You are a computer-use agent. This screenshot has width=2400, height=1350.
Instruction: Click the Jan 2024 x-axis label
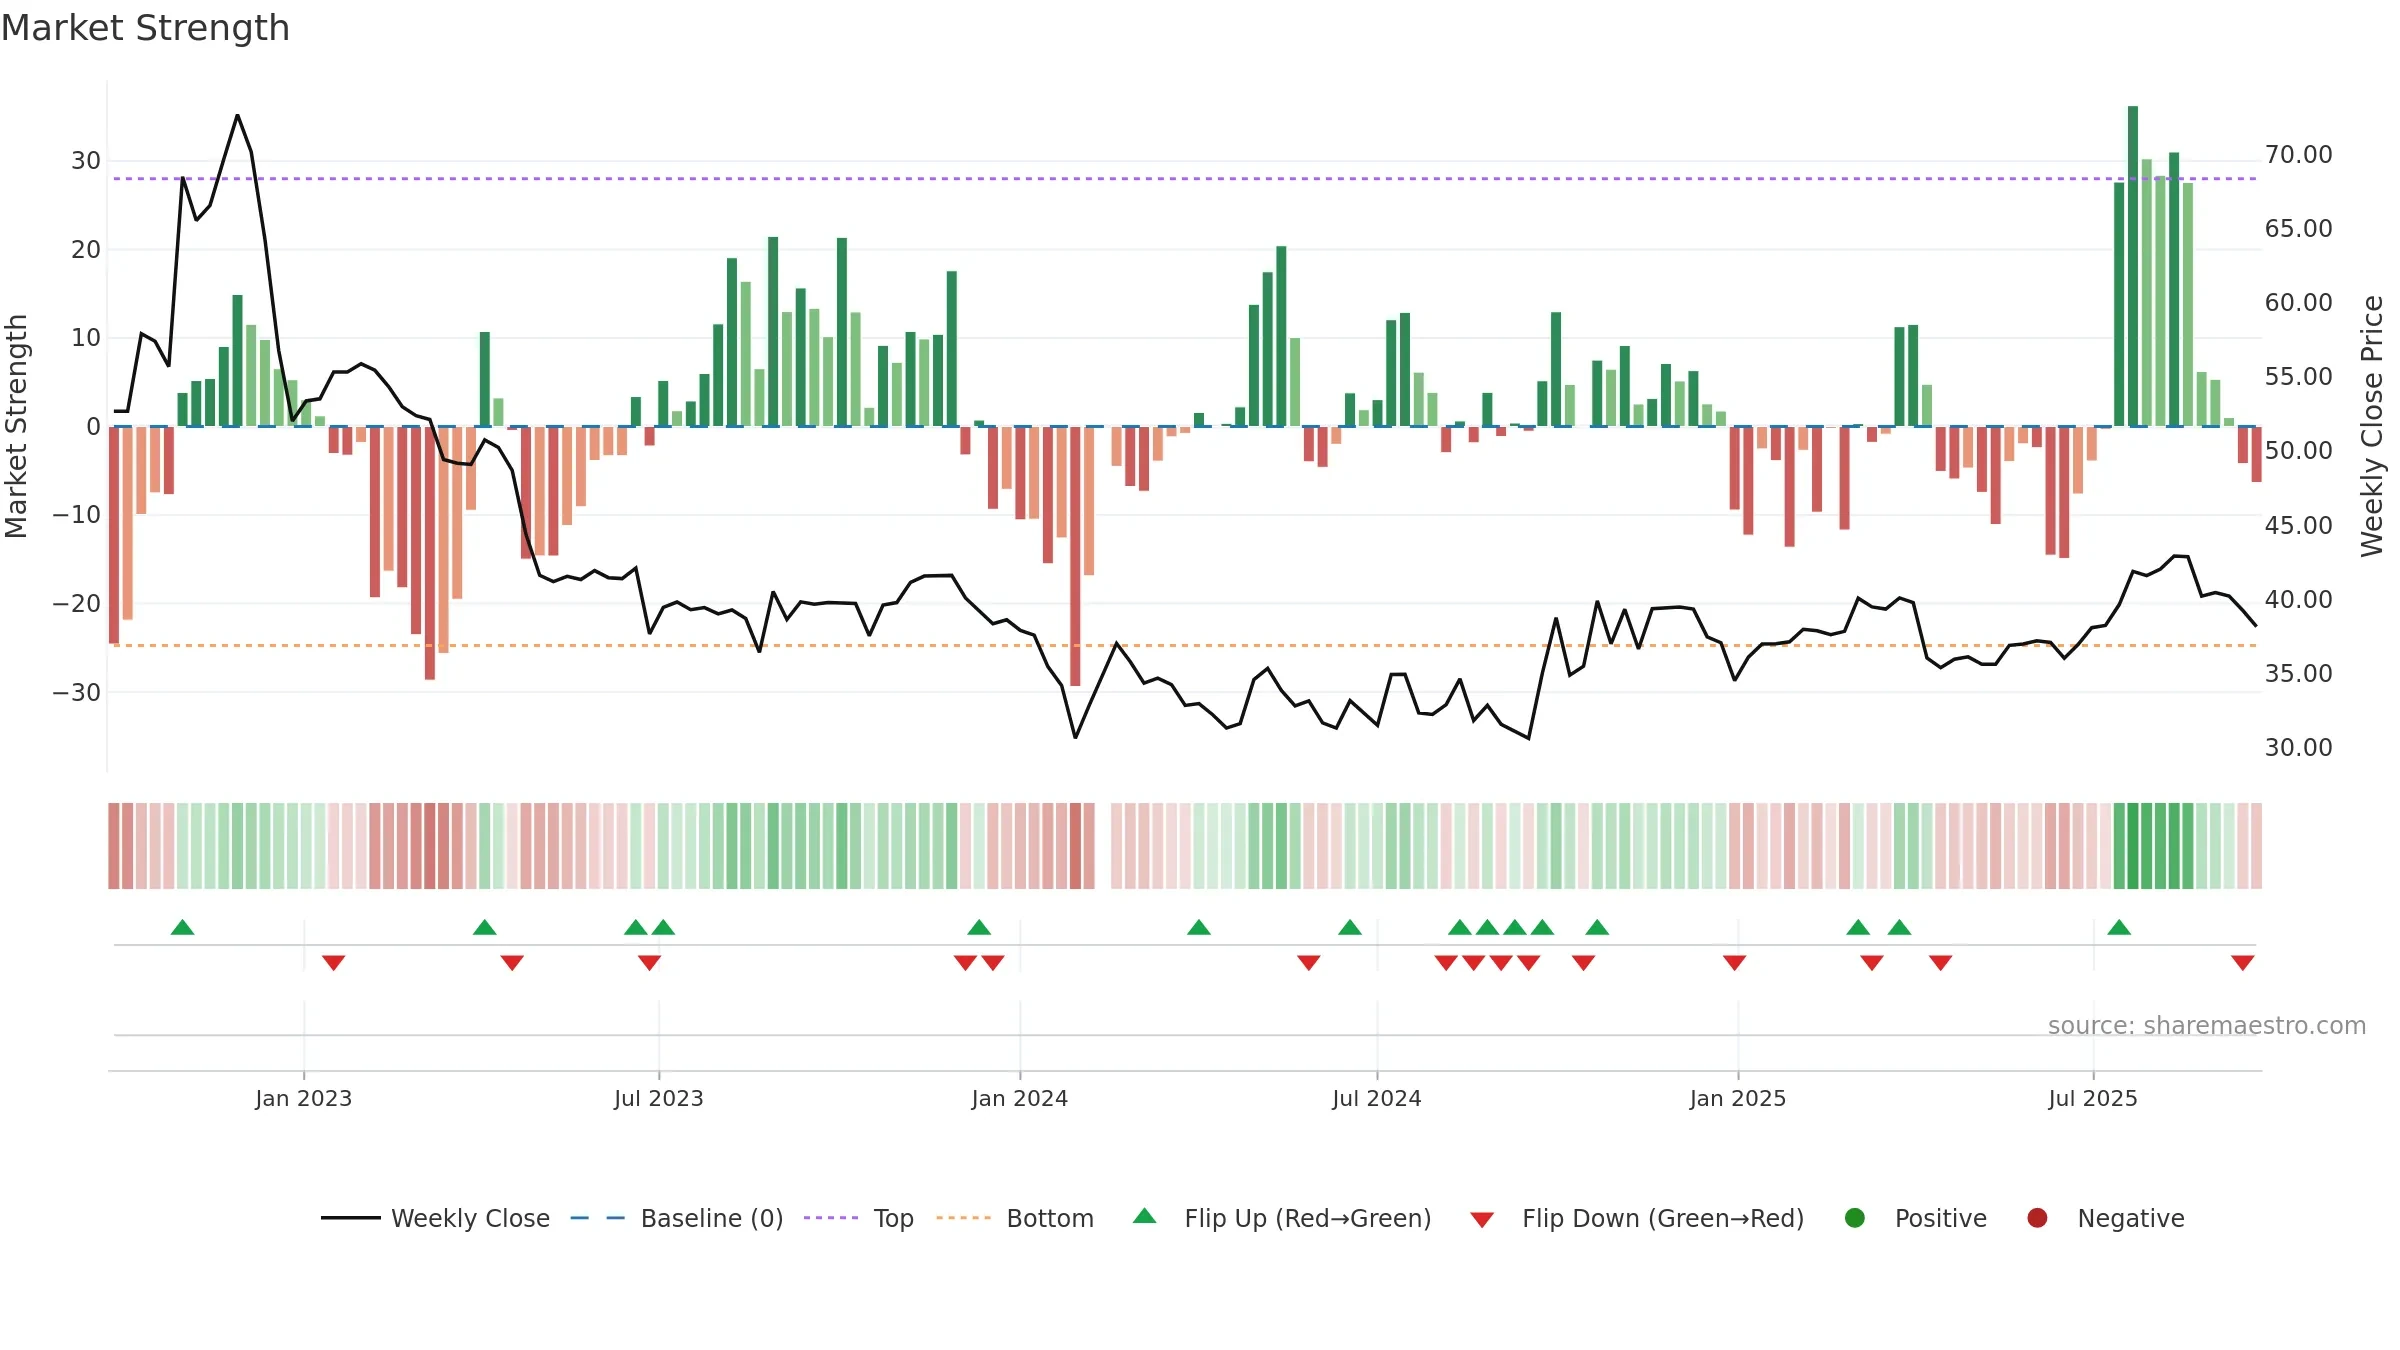[1020, 1098]
